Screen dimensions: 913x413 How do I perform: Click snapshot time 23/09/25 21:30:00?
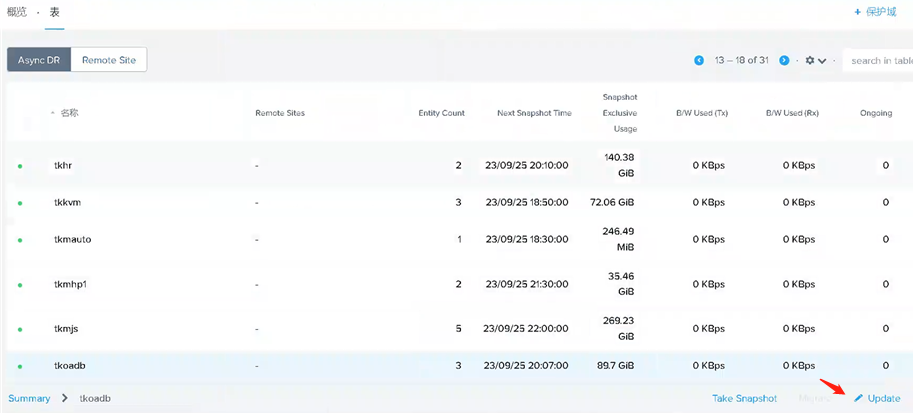526,284
